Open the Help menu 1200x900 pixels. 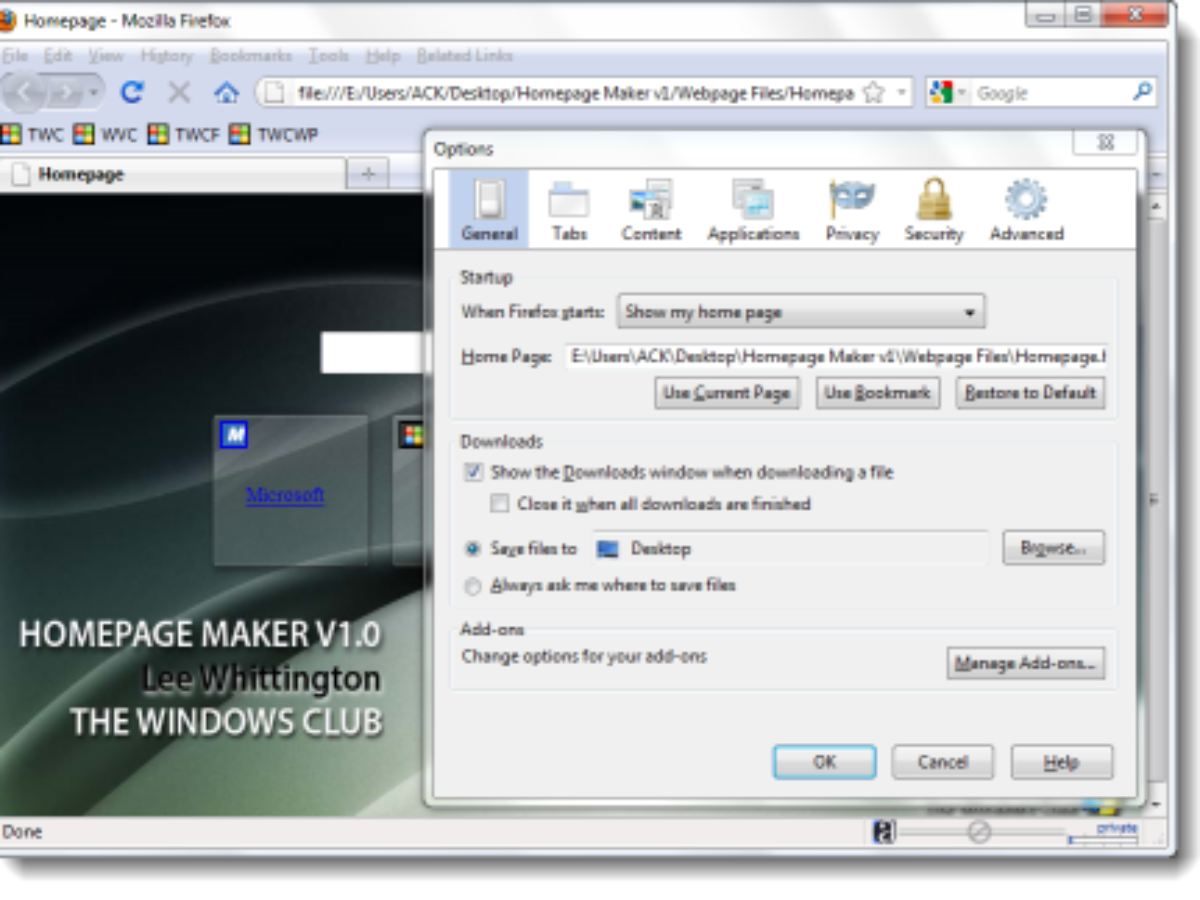(383, 55)
